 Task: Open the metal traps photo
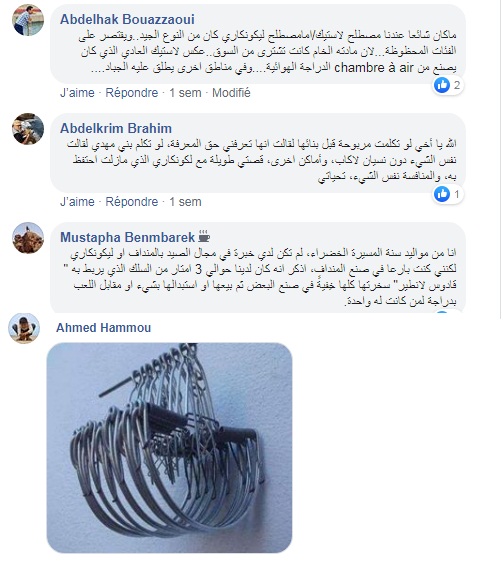(x=169, y=448)
